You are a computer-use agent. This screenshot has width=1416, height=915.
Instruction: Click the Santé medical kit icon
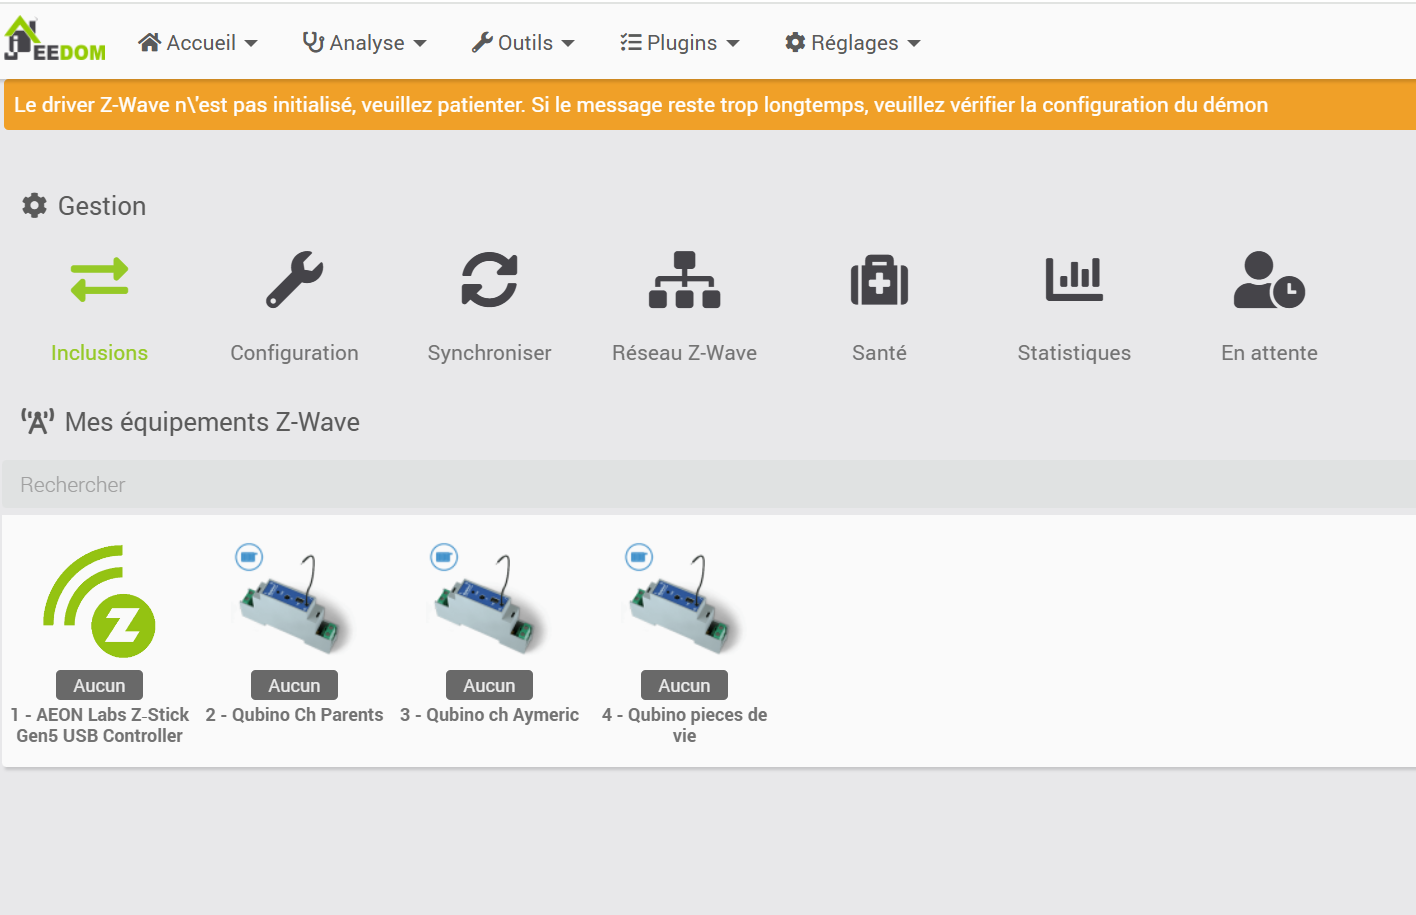880,279
